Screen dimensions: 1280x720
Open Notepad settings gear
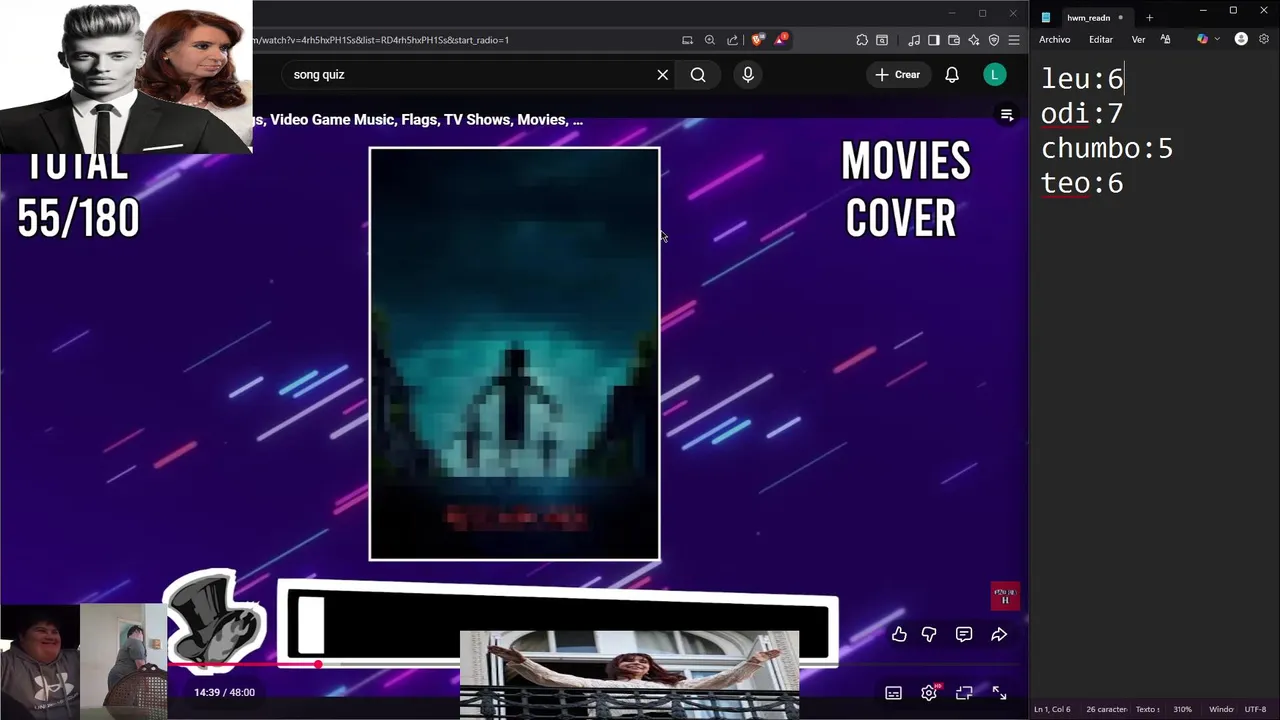[x=1264, y=39]
